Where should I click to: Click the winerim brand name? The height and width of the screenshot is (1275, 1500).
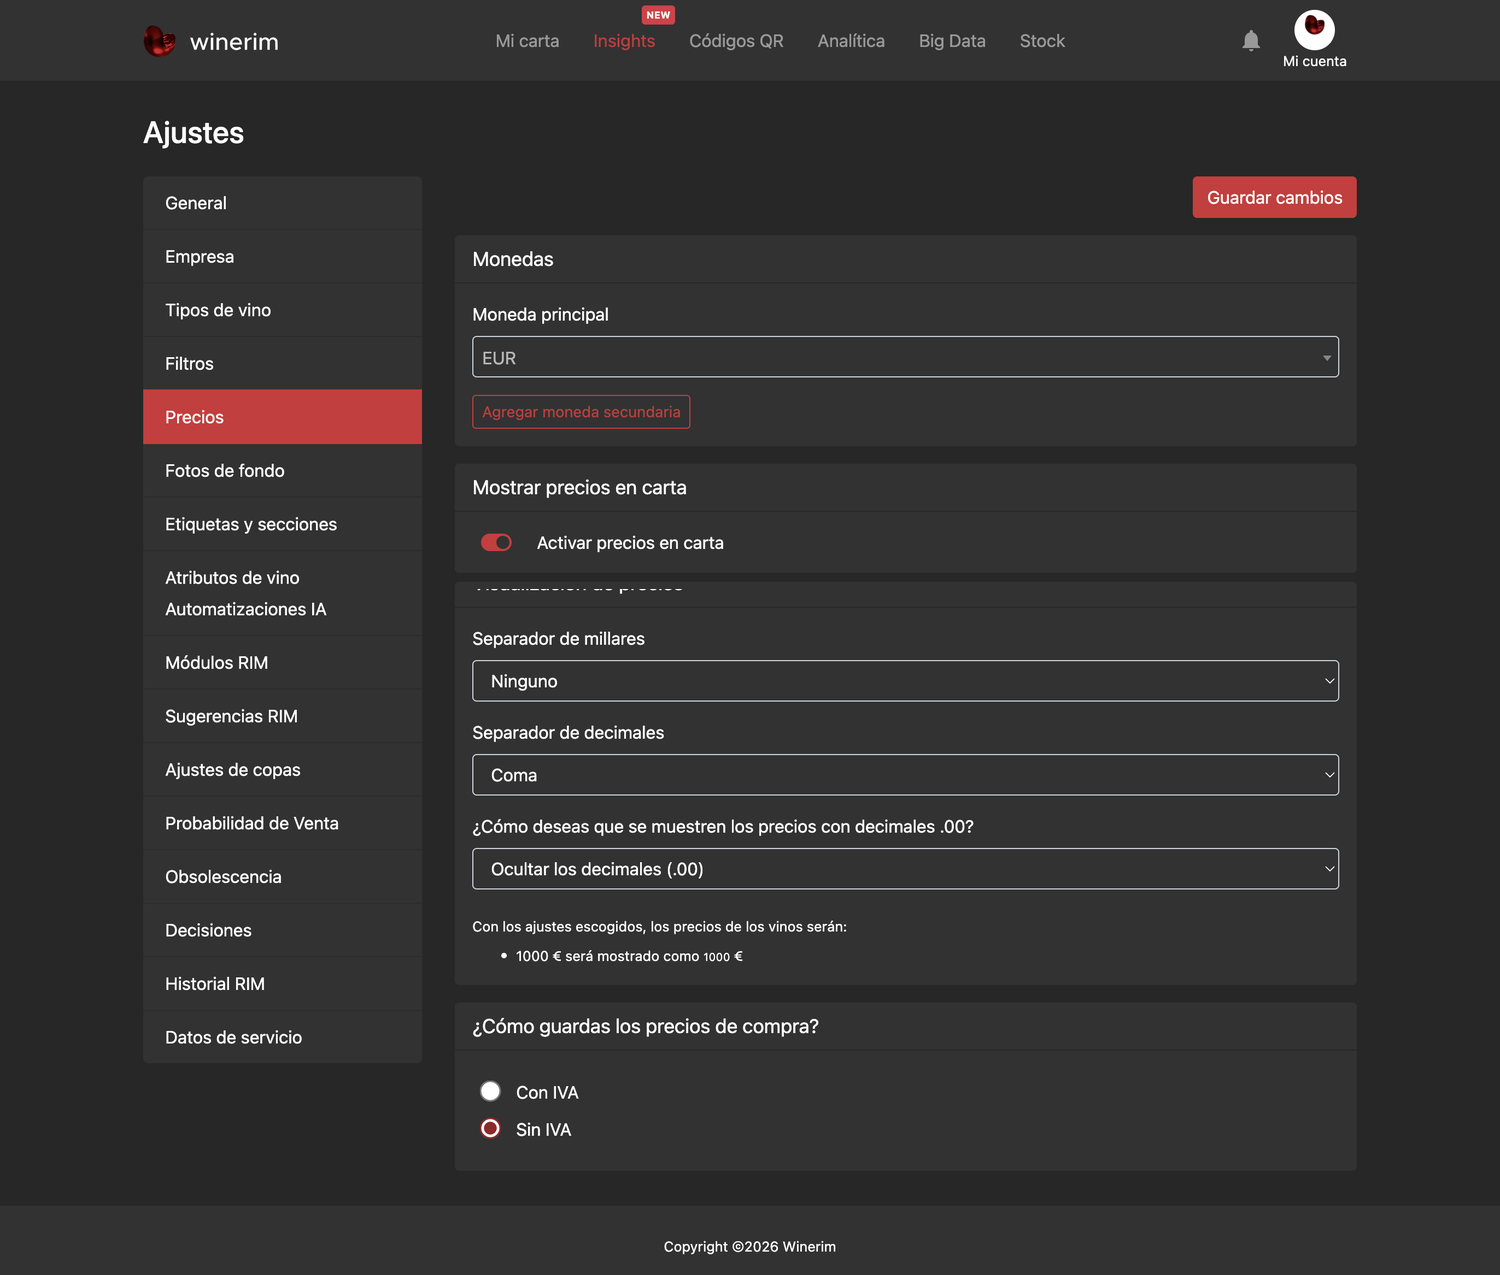point(234,42)
